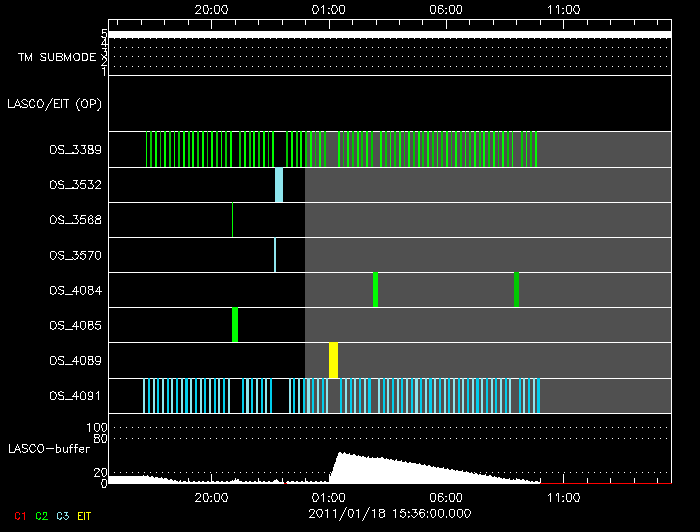The width and height of the screenshot is (700, 532).
Task: Click the cyan C3 legend label
Action: (62, 516)
